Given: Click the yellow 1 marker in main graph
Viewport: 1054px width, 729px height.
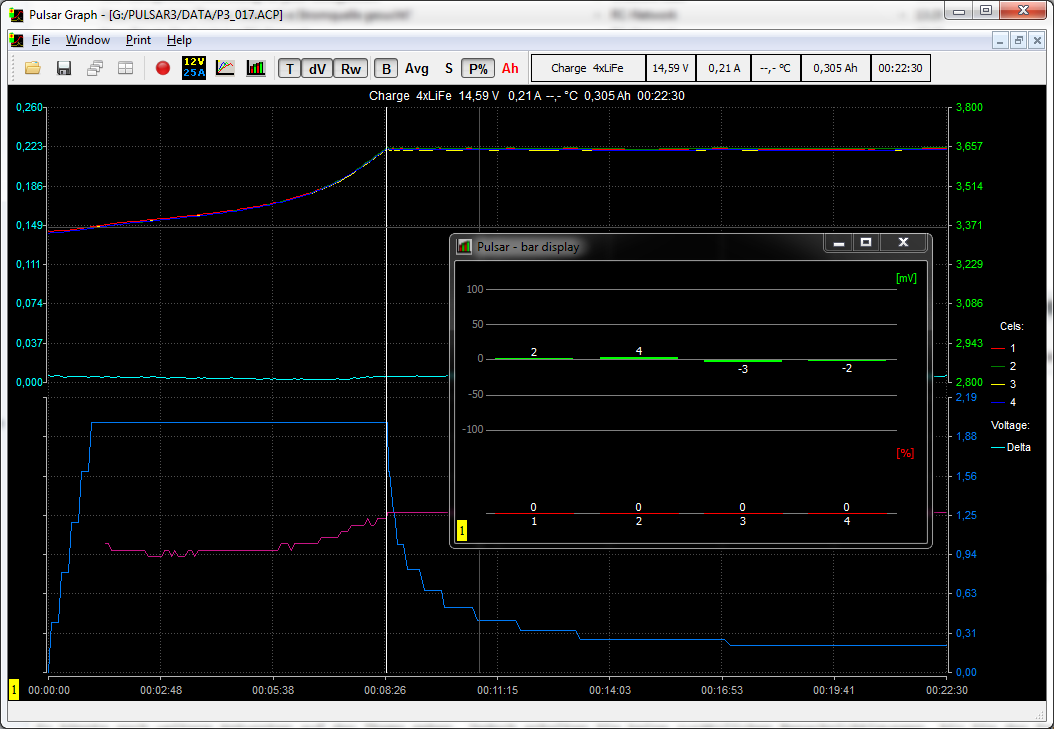Looking at the screenshot, I should [14, 689].
